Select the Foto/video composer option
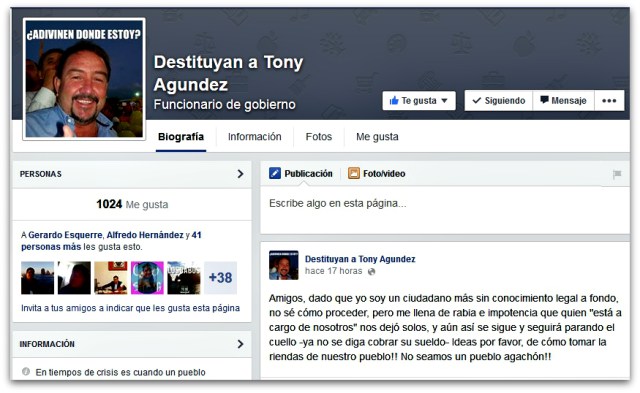The width and height of the screenshot is (640, 393). [x=376, y=173]
